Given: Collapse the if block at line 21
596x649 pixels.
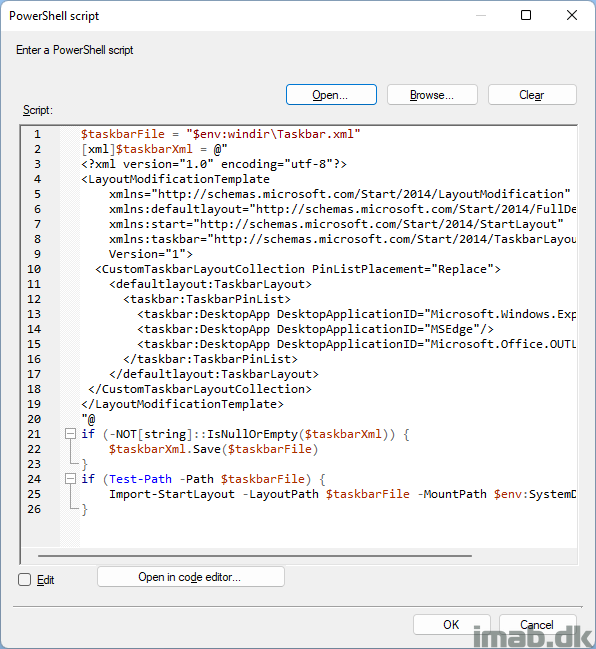Looking at the screenshot, I should 71,434.
